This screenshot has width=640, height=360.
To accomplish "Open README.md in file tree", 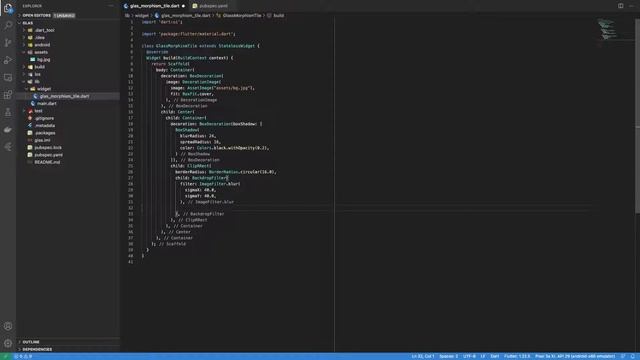I will click(47, 162).
